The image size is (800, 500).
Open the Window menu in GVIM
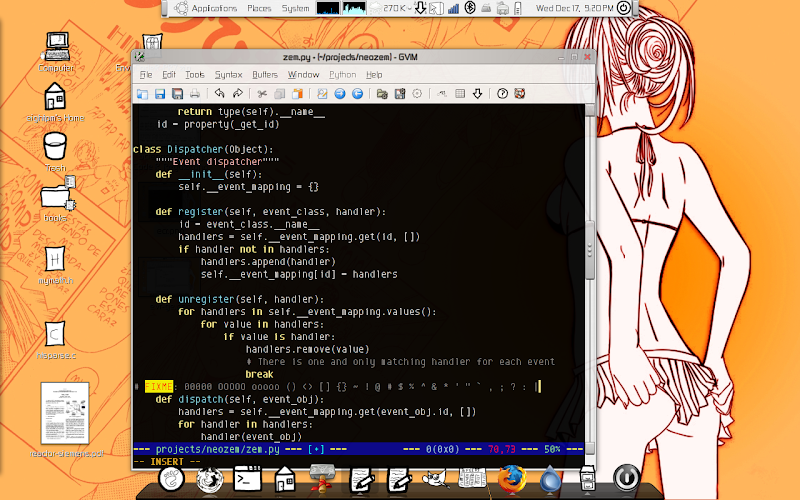(x=303, y=75)
